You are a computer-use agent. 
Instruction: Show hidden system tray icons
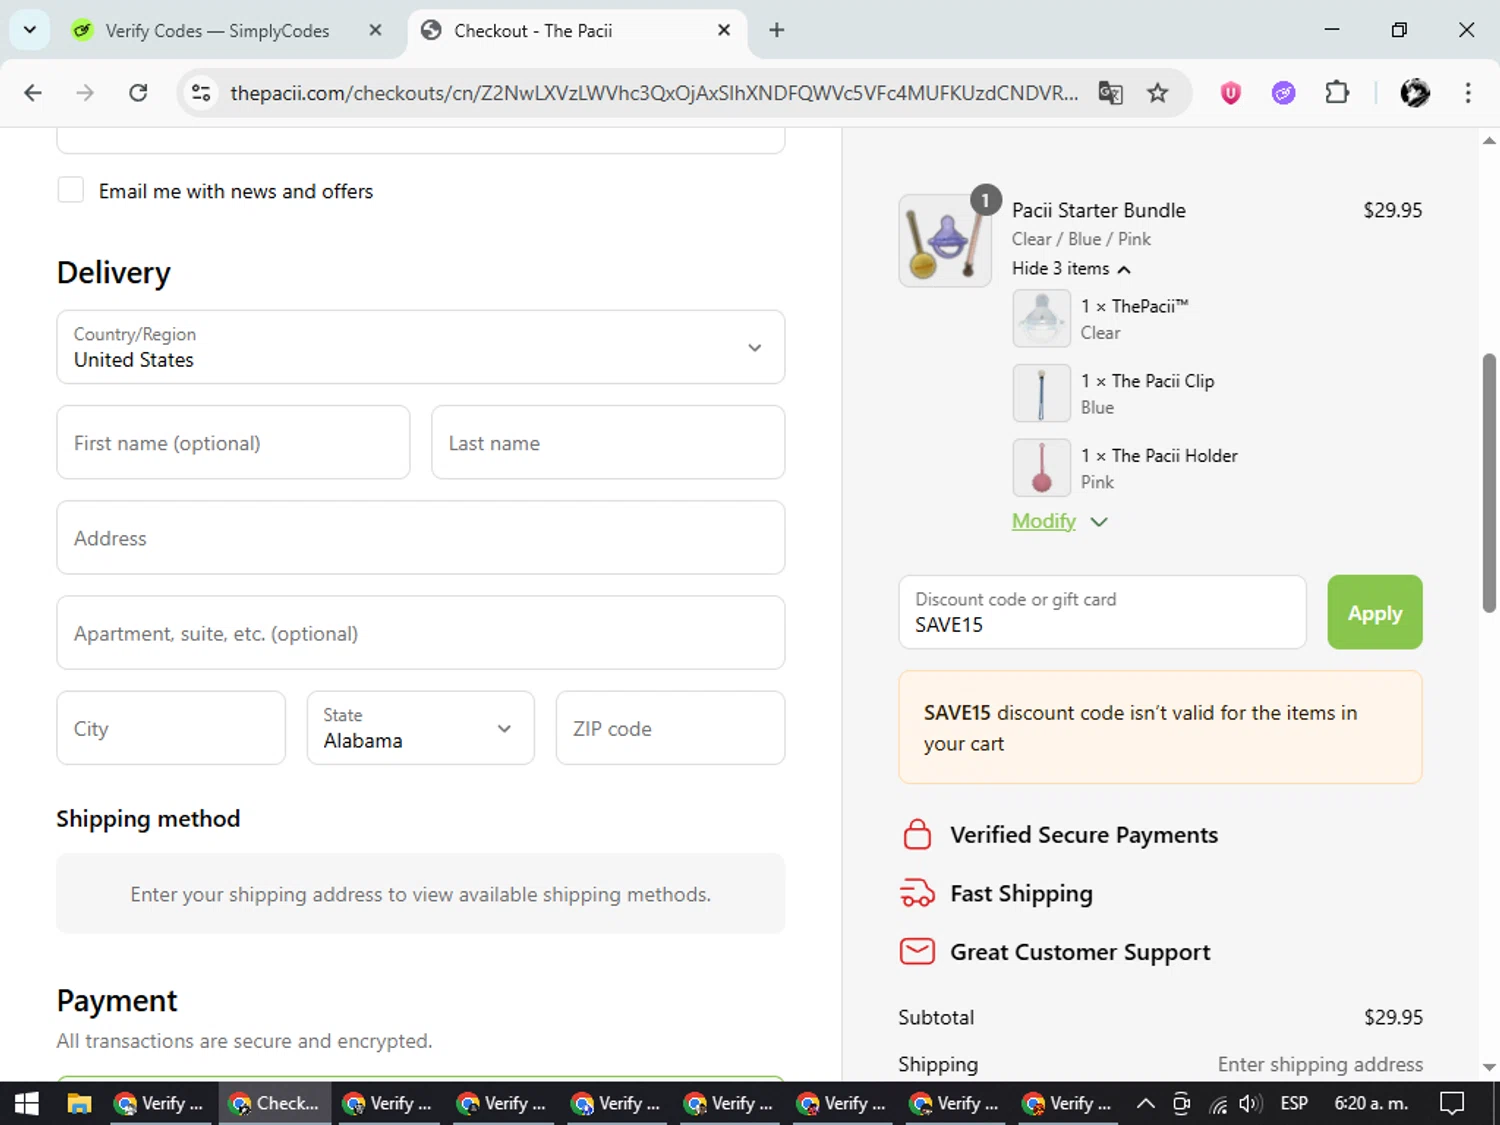click(1146, 1103)
